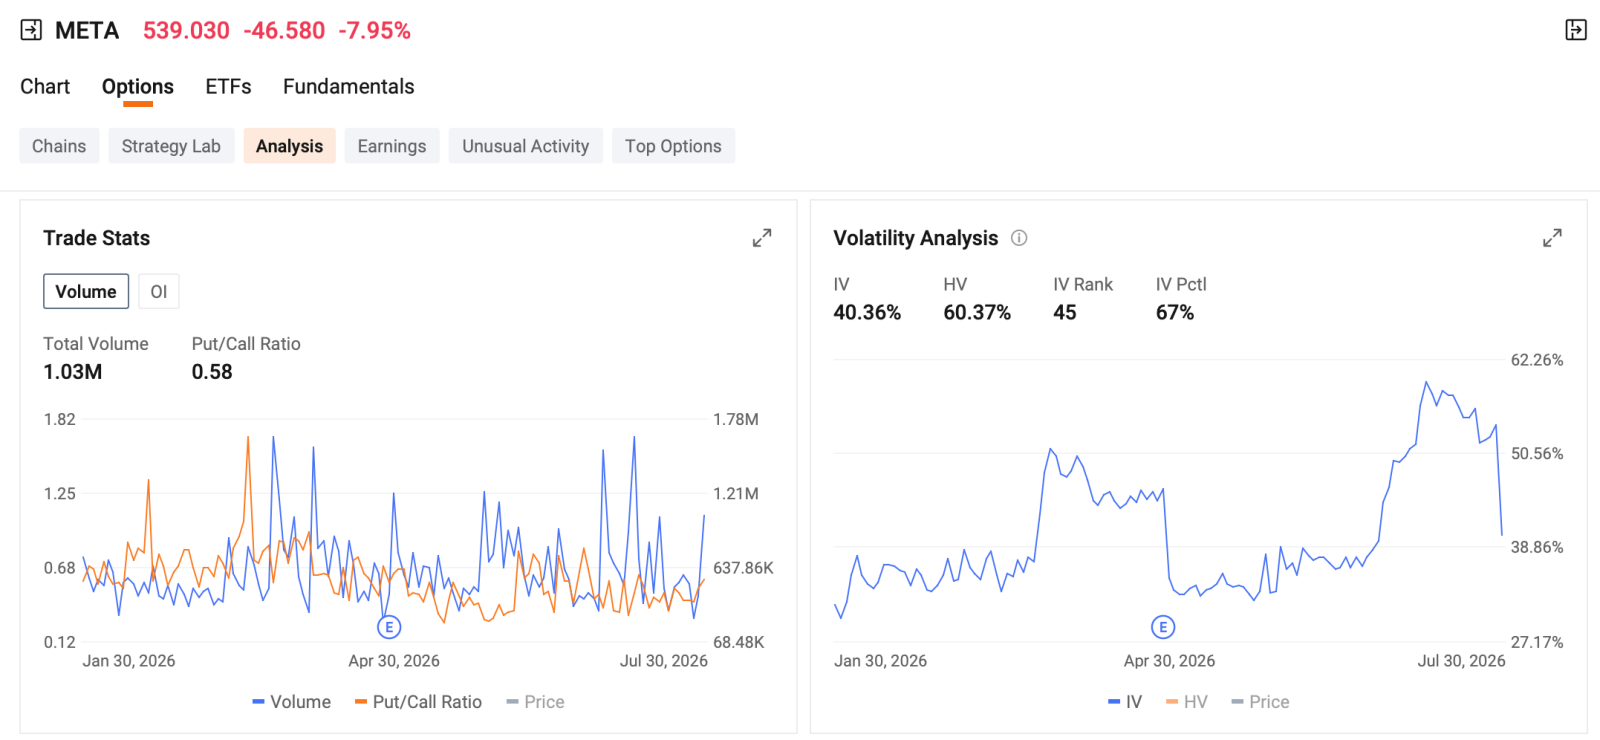1600x740 pixels.
Task: Open the Chains sub-tab
Action: [59, 146]
